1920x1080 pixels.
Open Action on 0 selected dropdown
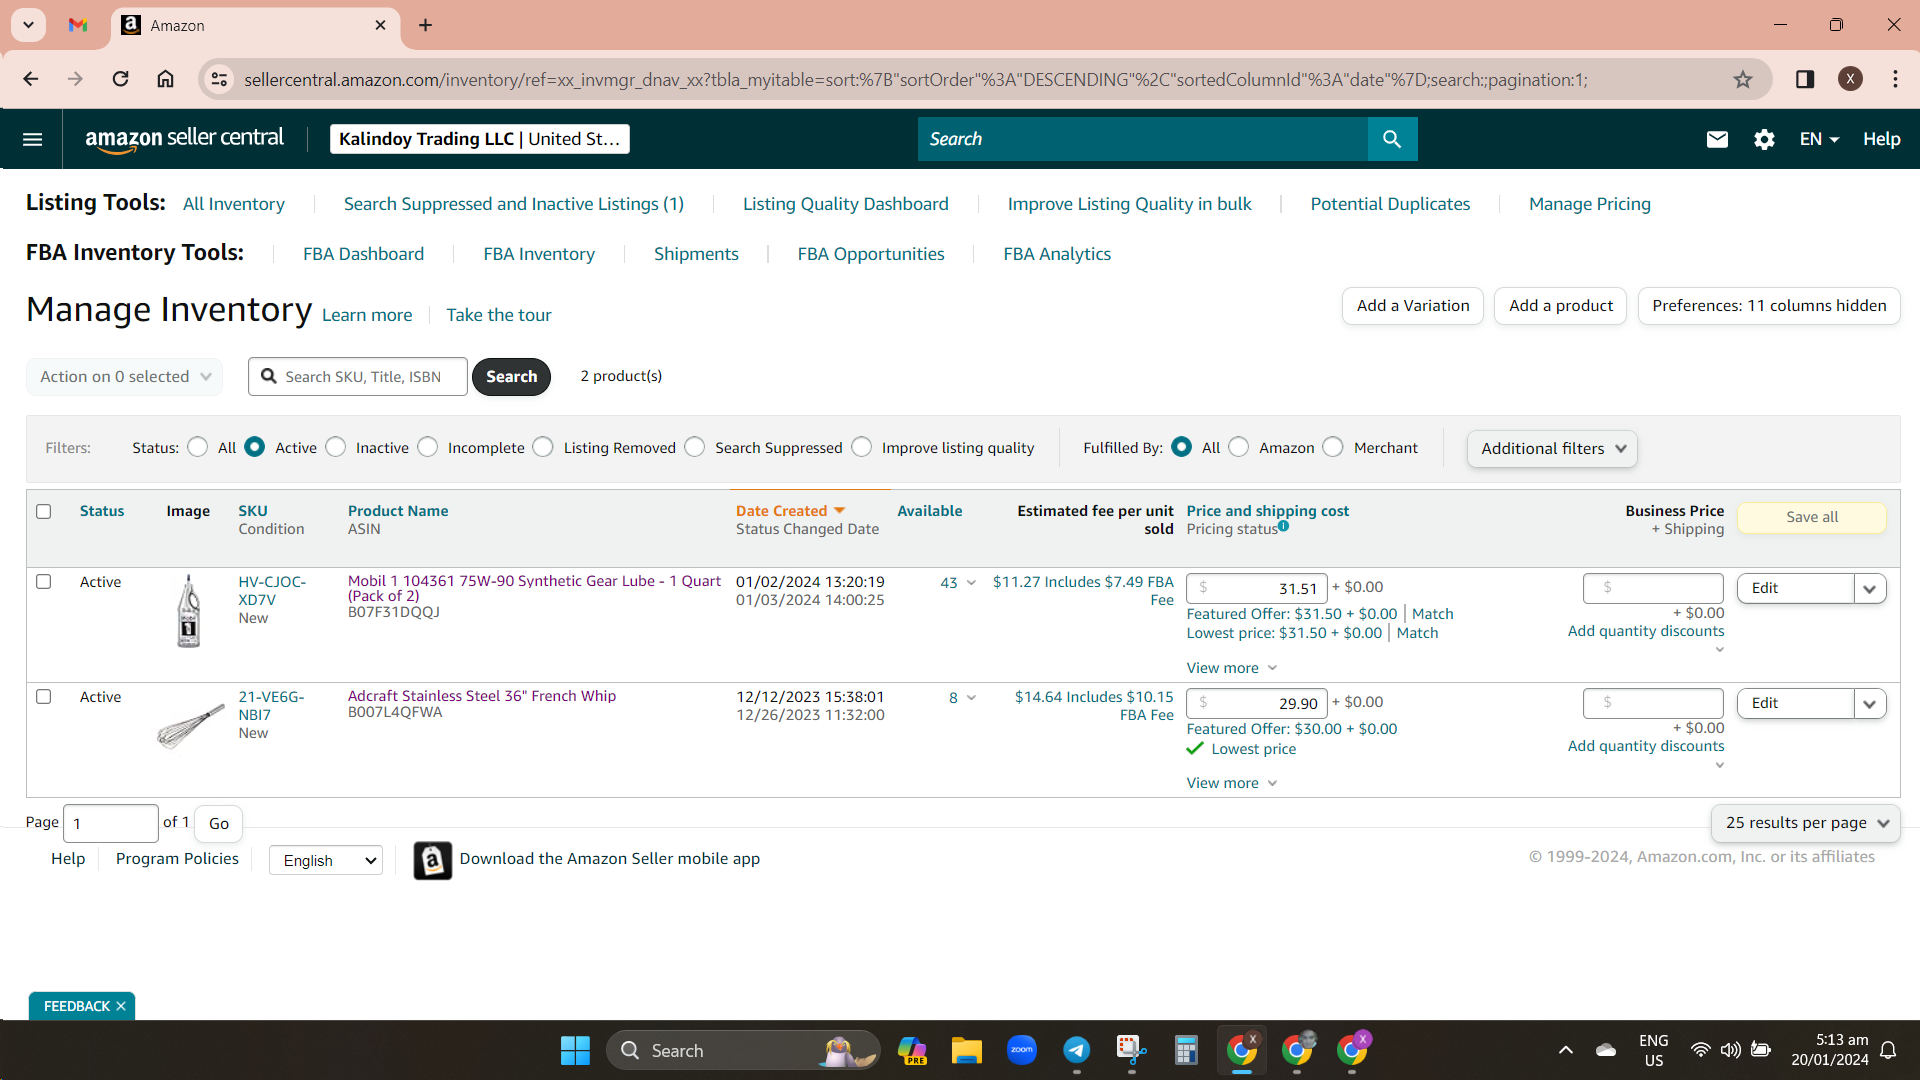click(124, 377)
